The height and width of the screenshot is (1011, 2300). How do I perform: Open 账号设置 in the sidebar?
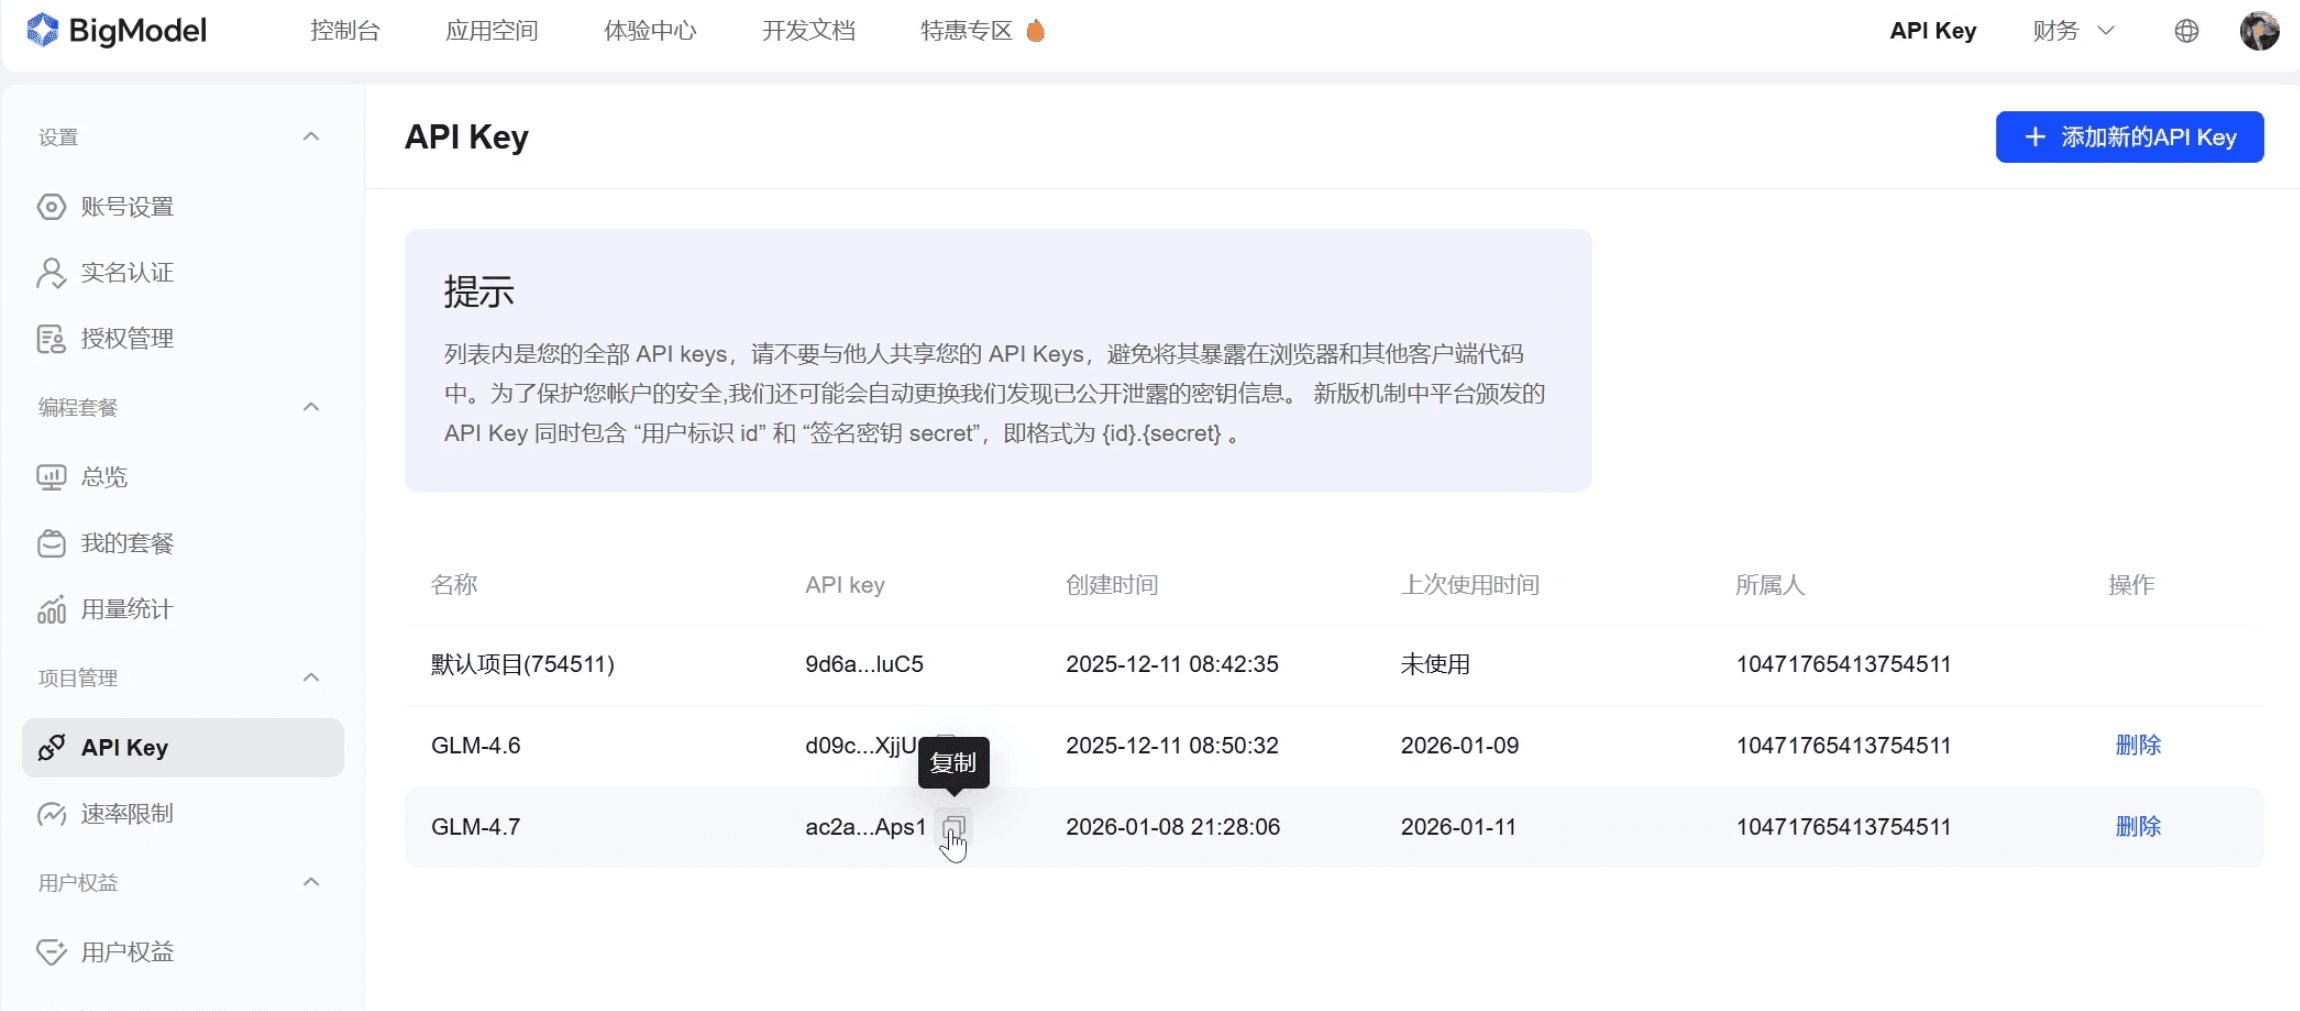pyautogui.click(x=126, y=207)
